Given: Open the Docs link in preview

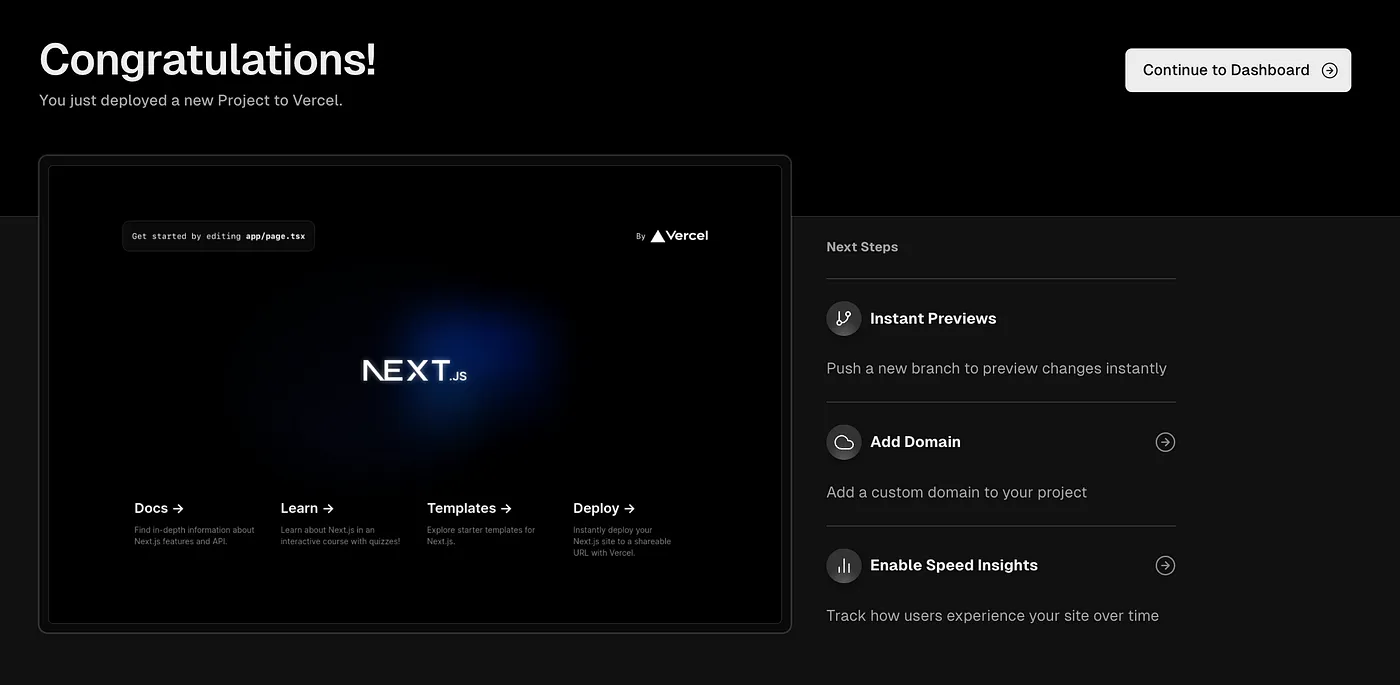Looking at the screenshot, I should point(159,508).
